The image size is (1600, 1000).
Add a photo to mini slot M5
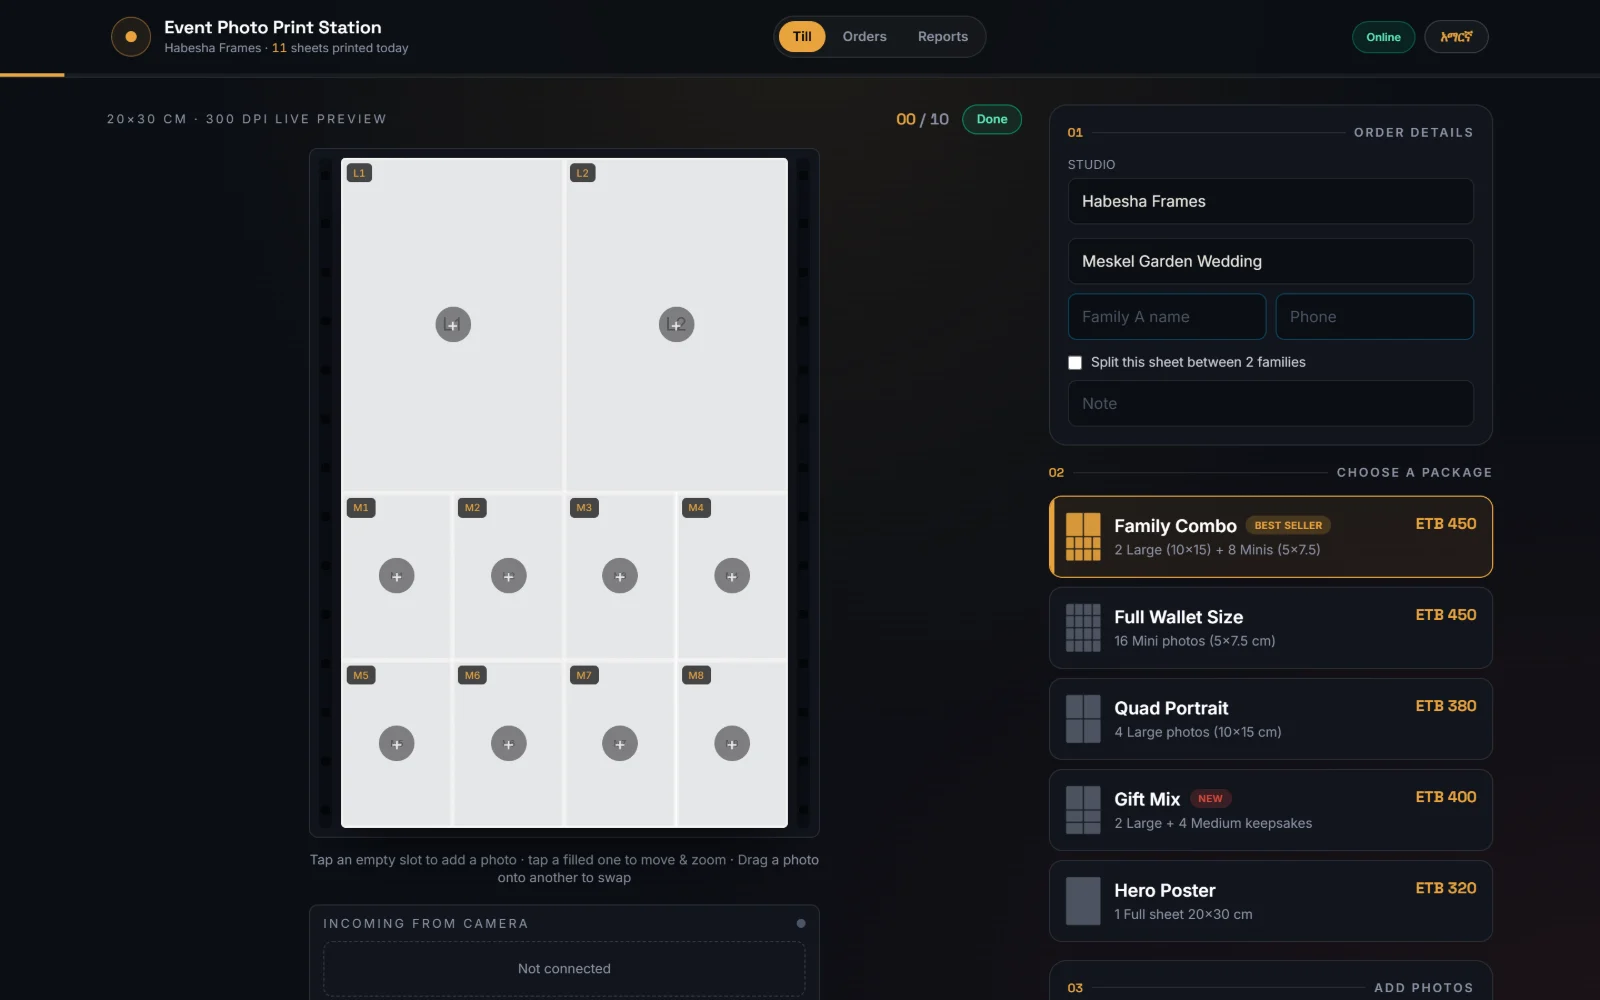396,744
